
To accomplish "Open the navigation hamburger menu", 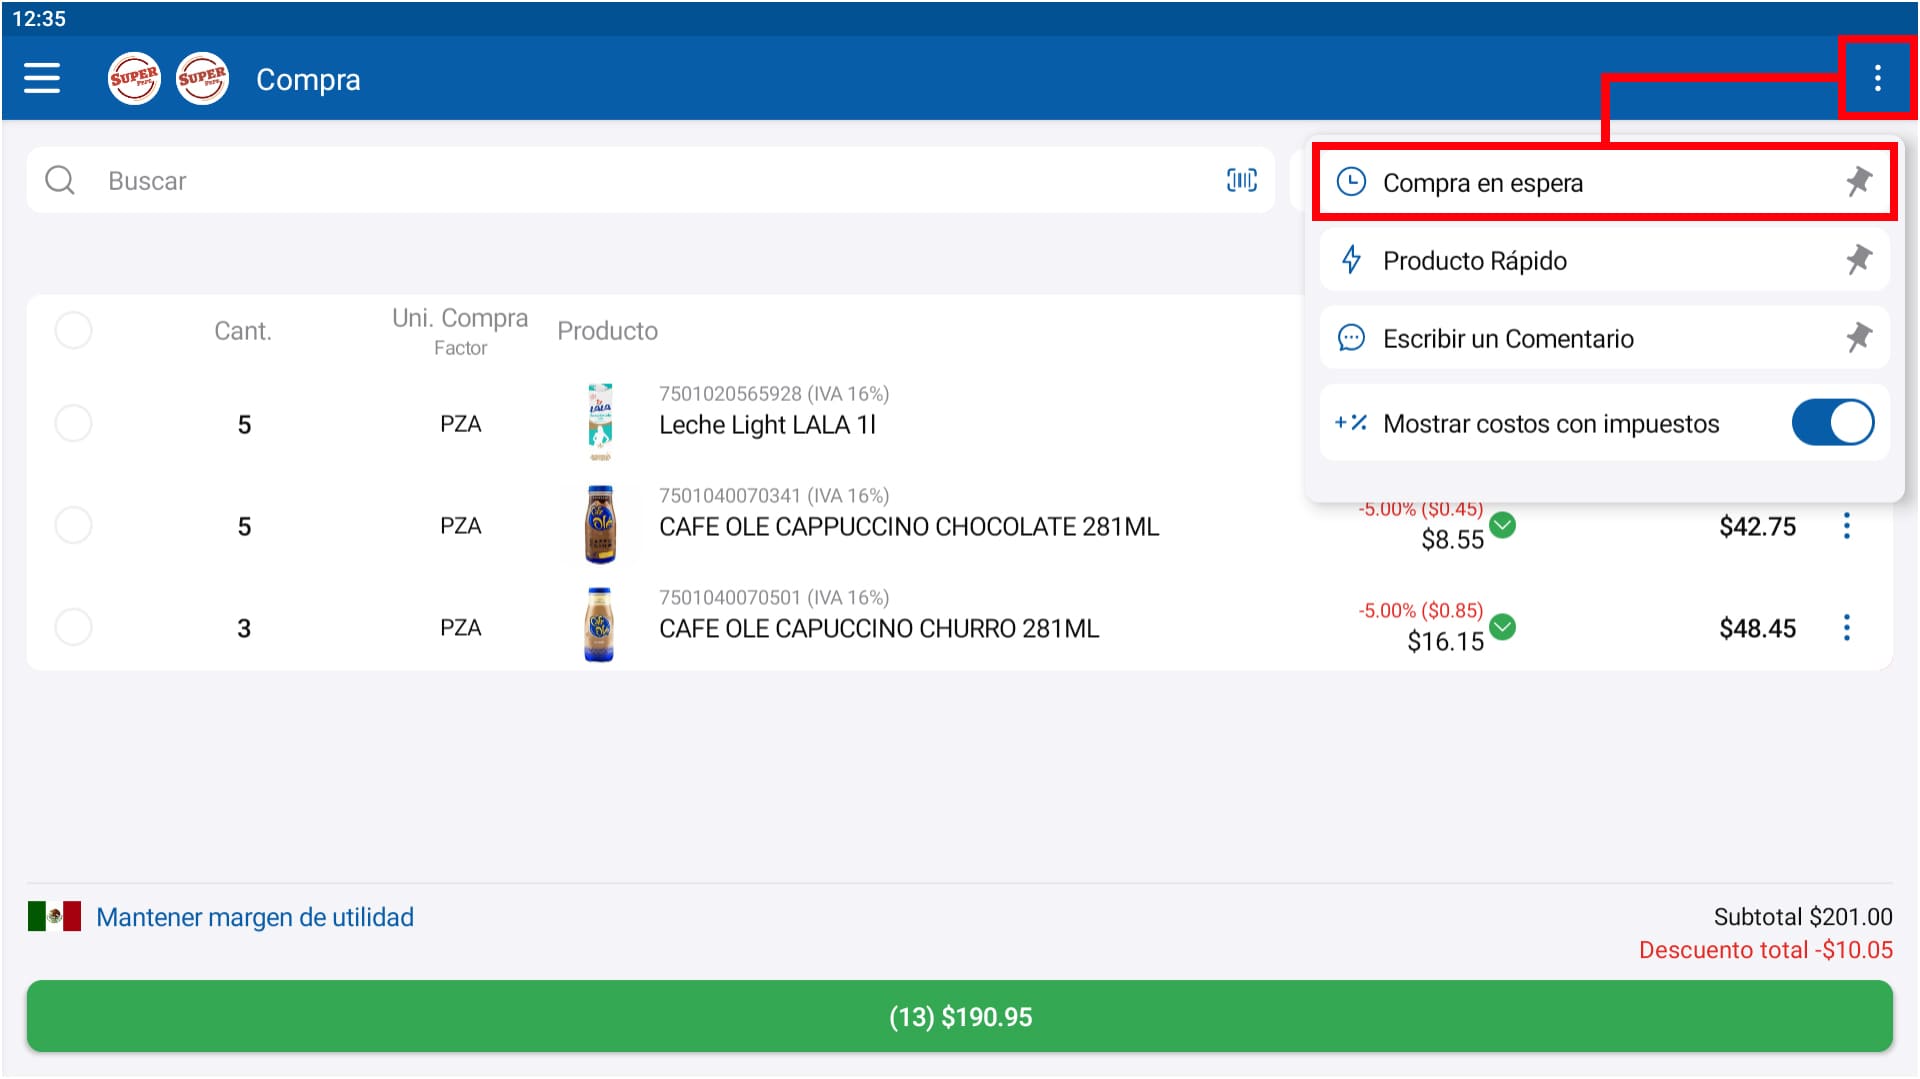I will point(42,78).
